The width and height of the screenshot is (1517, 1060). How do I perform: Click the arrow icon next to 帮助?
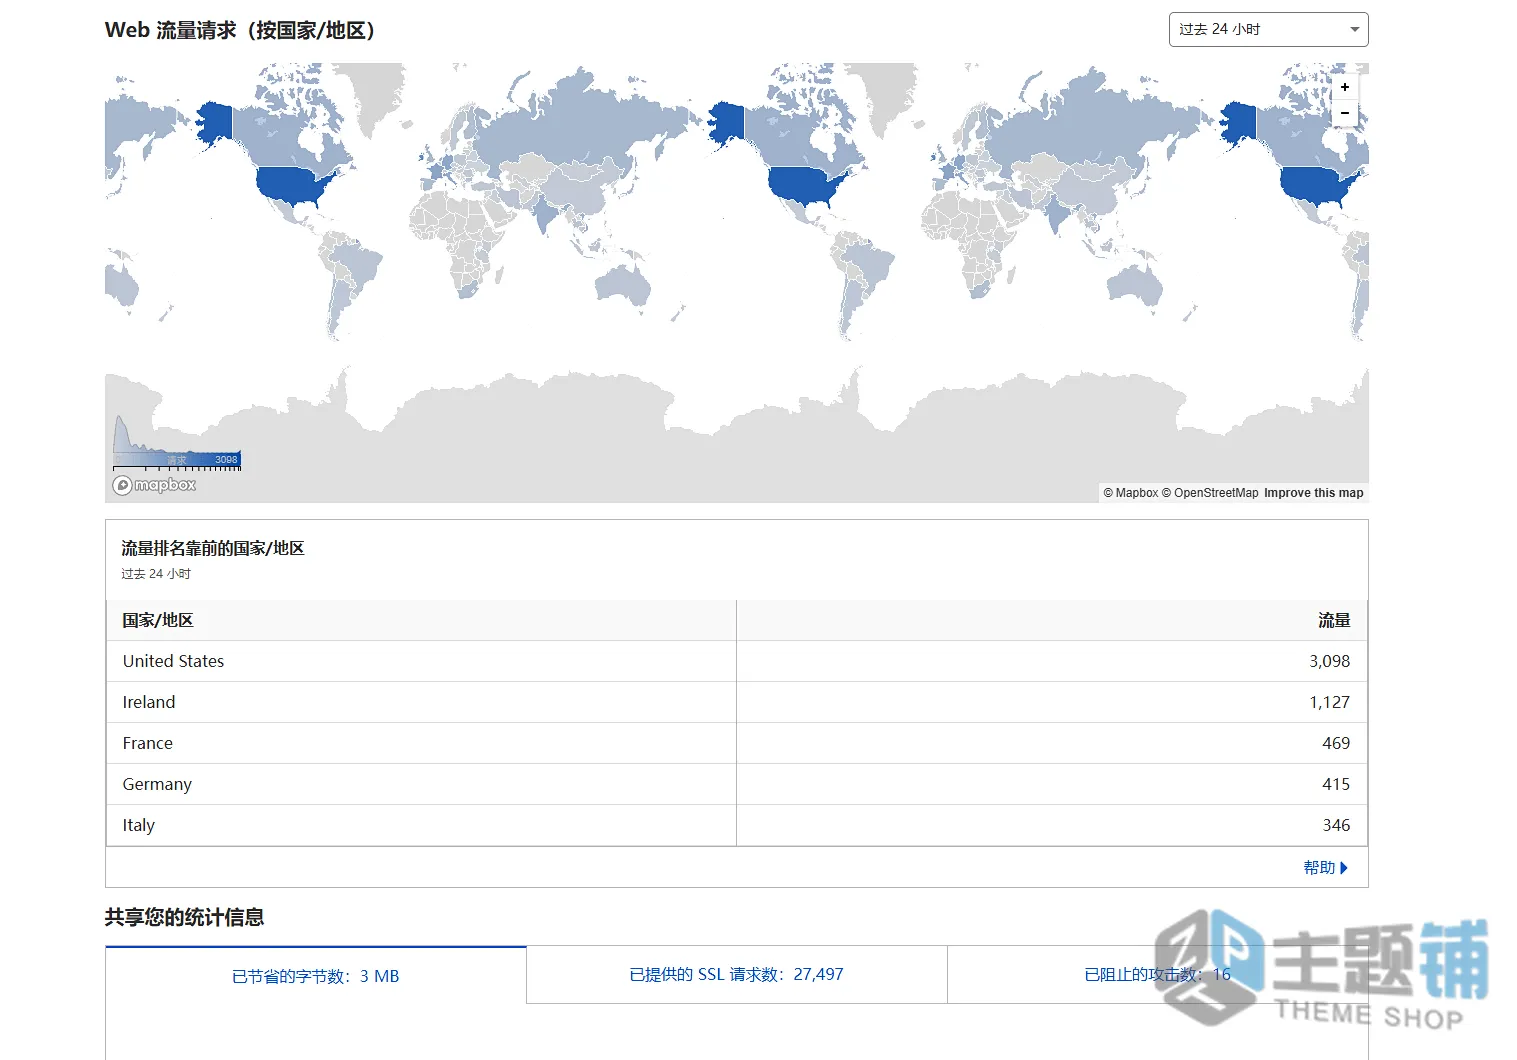click(x=1344, y=868)
